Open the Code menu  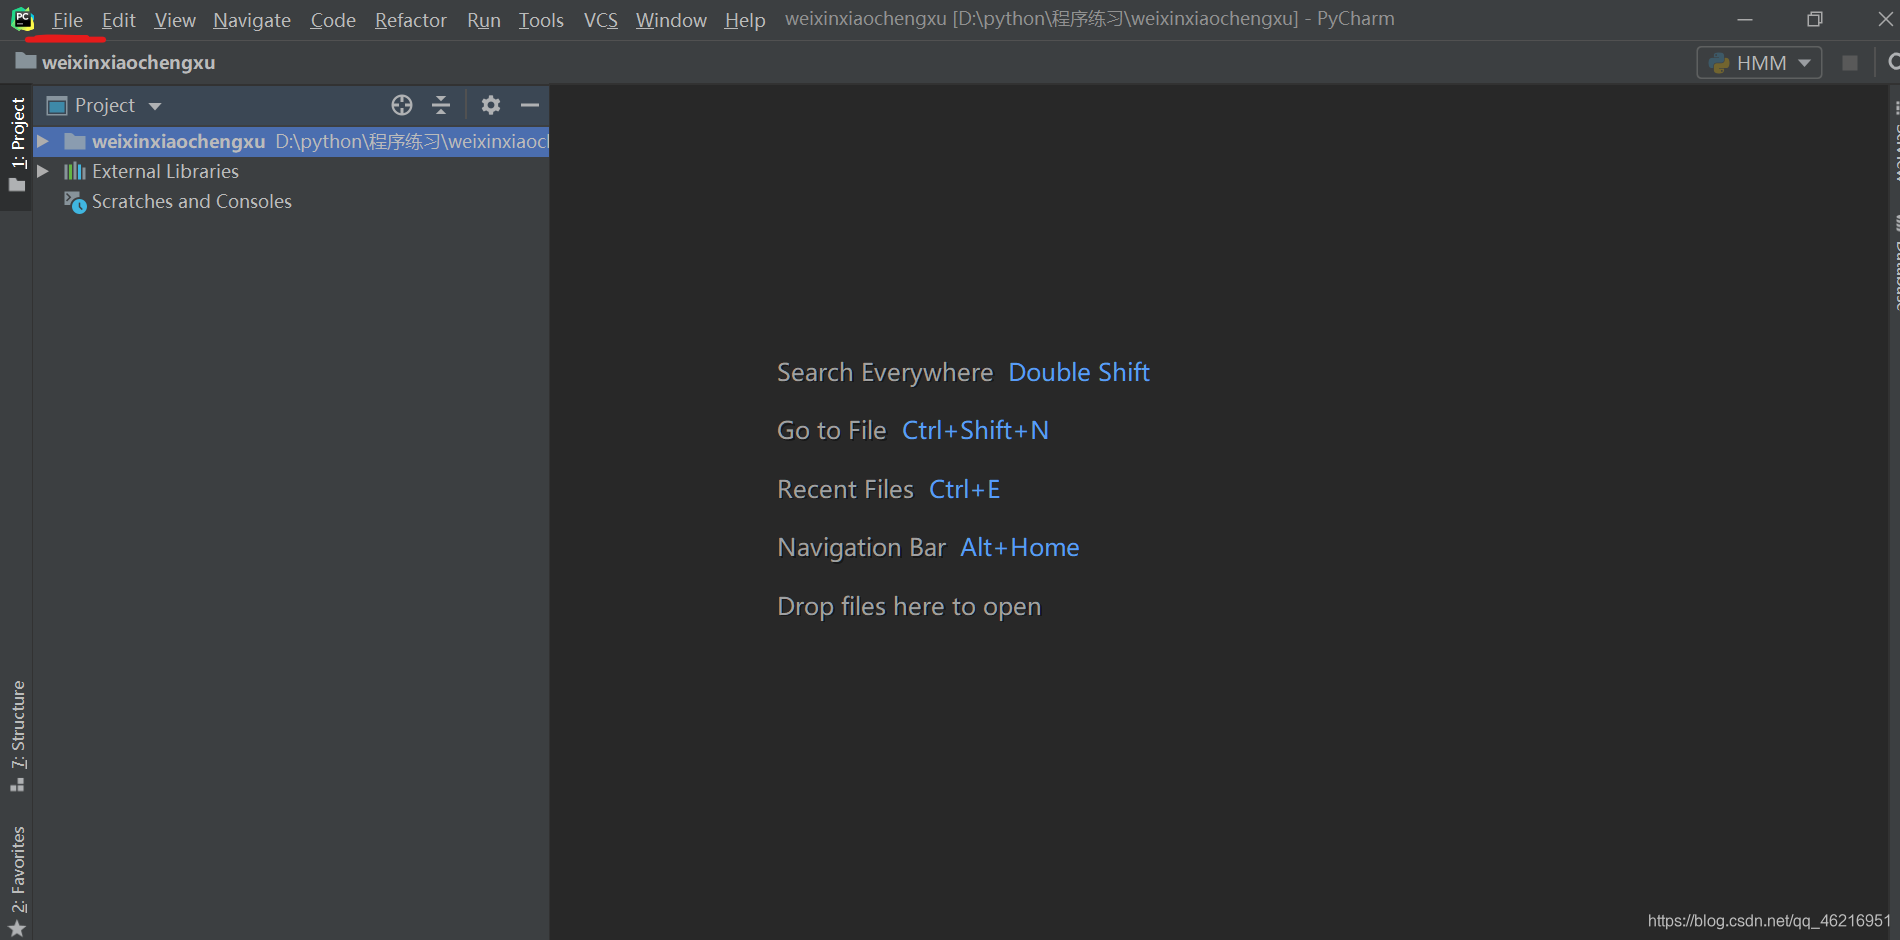[333, 20]
